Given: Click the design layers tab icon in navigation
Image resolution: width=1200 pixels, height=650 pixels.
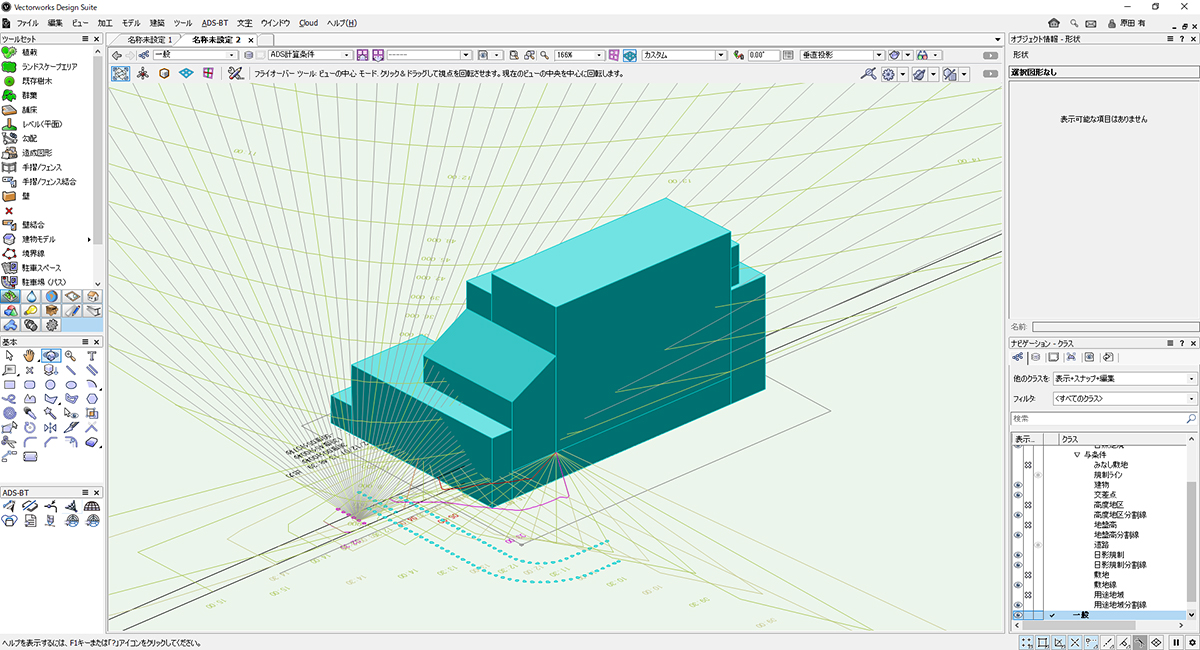Looking at the screenshot, I should click(1036, 357).
